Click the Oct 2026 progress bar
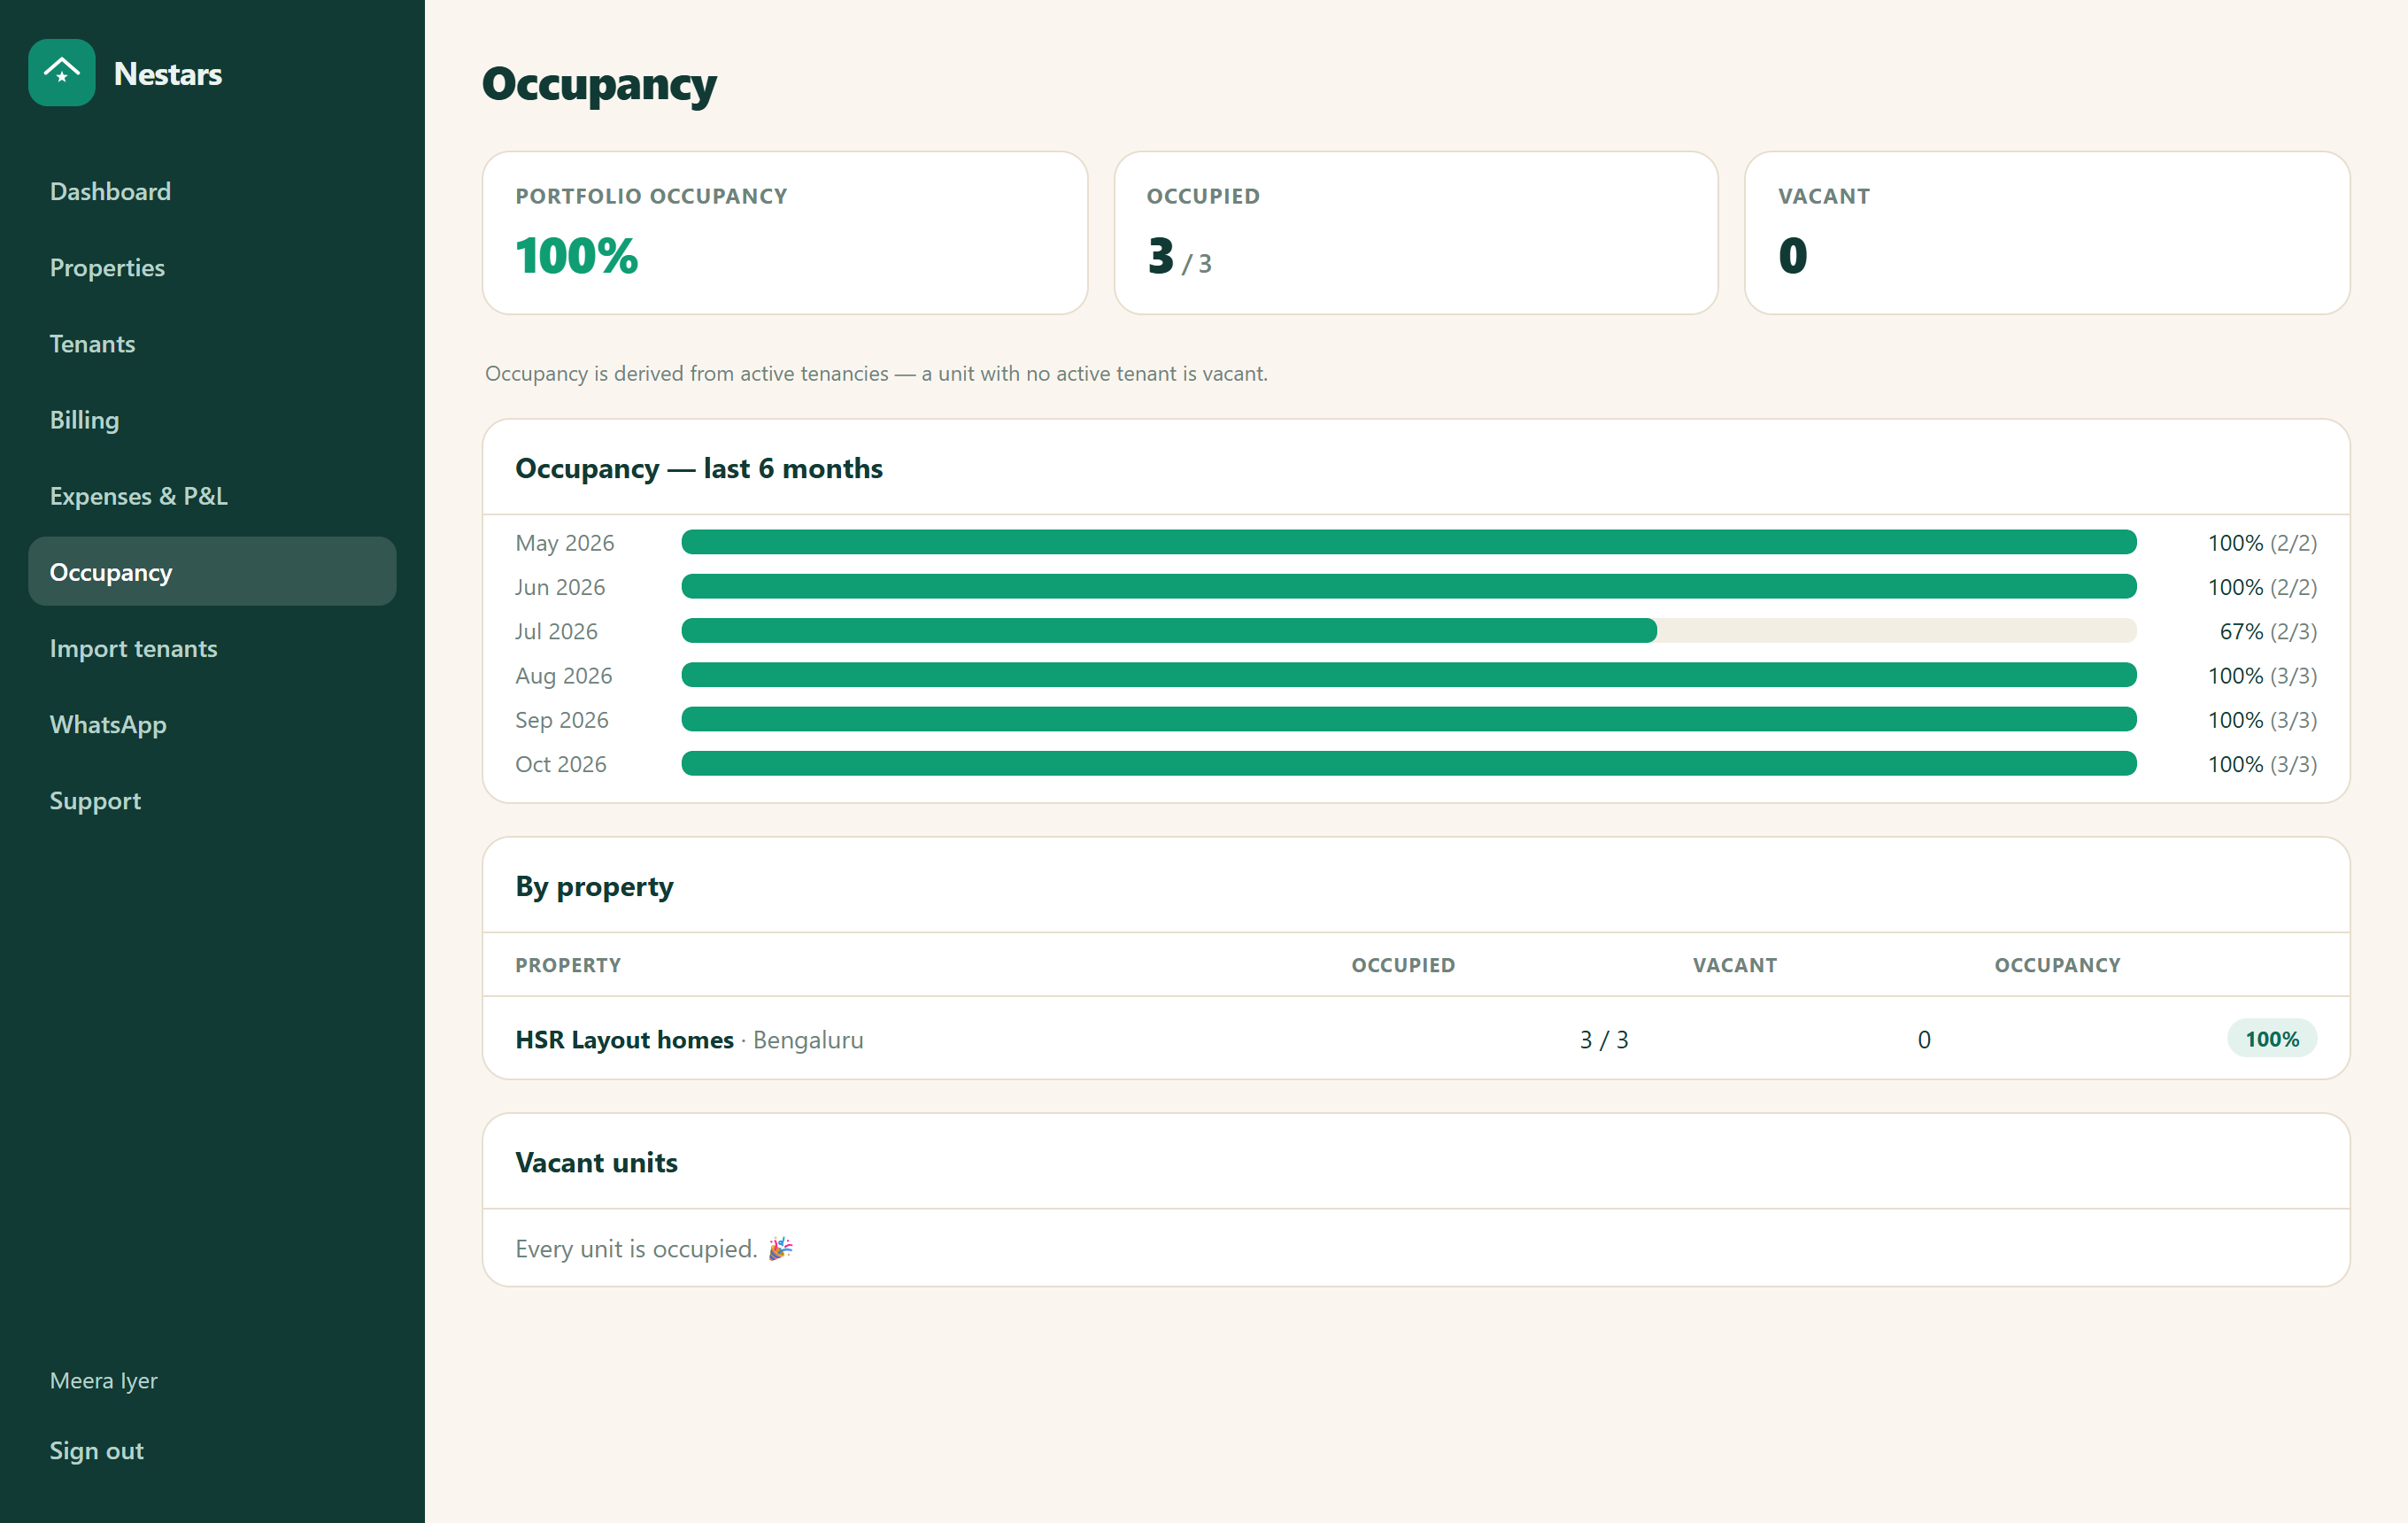2408x1523 pixels. click(x=1409, y=764)
